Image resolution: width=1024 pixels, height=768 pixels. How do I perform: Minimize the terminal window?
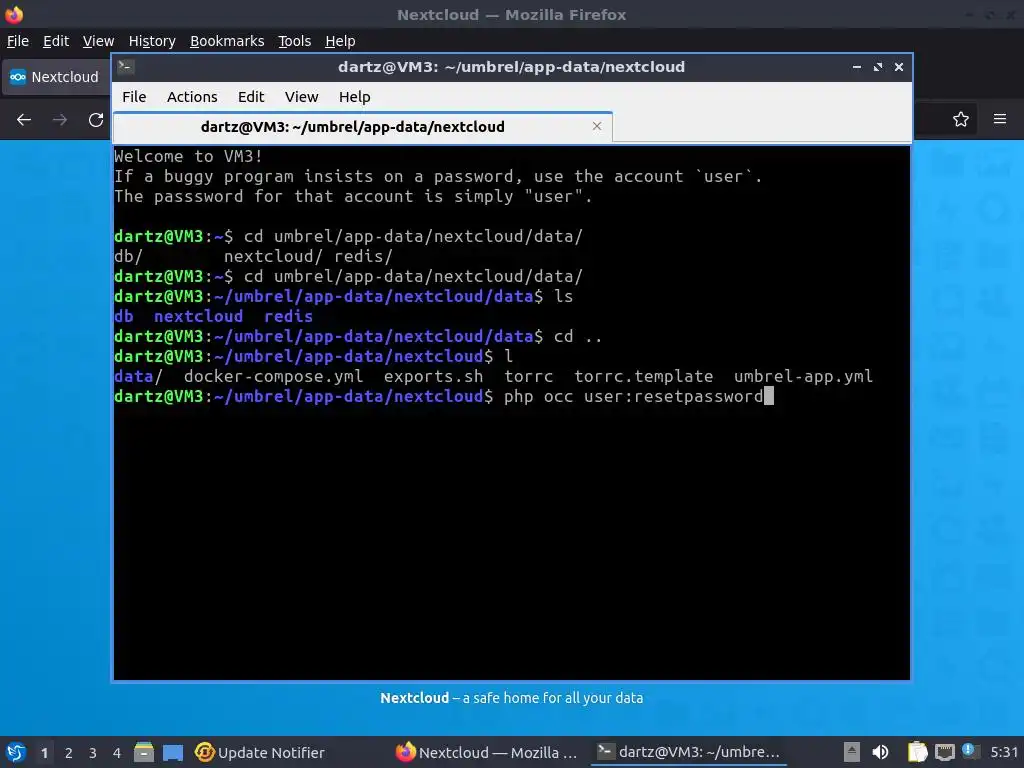(856, 67)
